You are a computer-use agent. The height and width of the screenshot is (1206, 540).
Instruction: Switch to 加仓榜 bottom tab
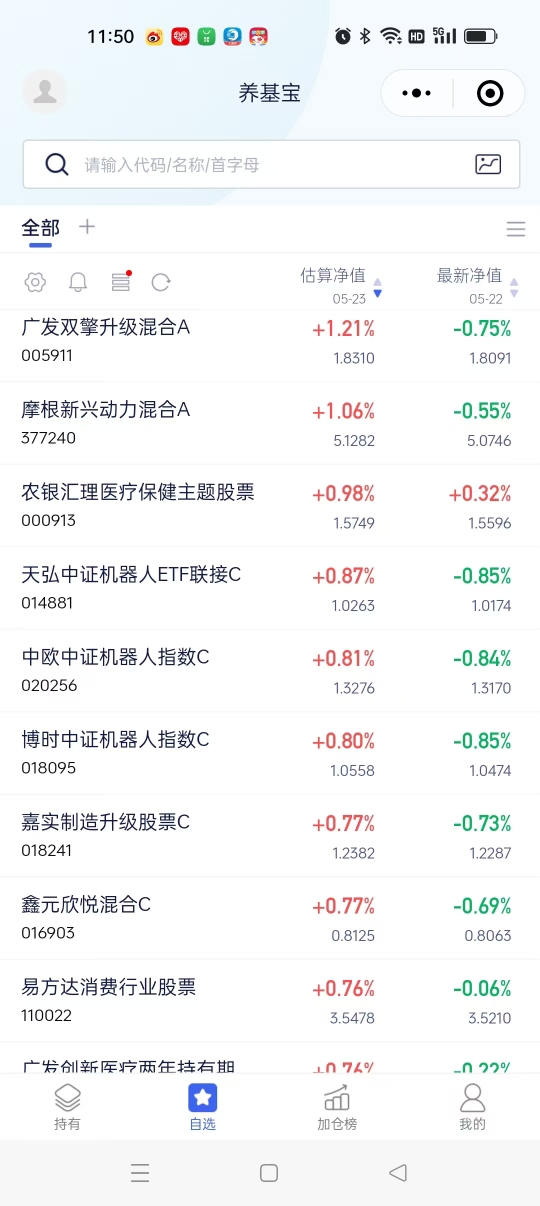337,1107
